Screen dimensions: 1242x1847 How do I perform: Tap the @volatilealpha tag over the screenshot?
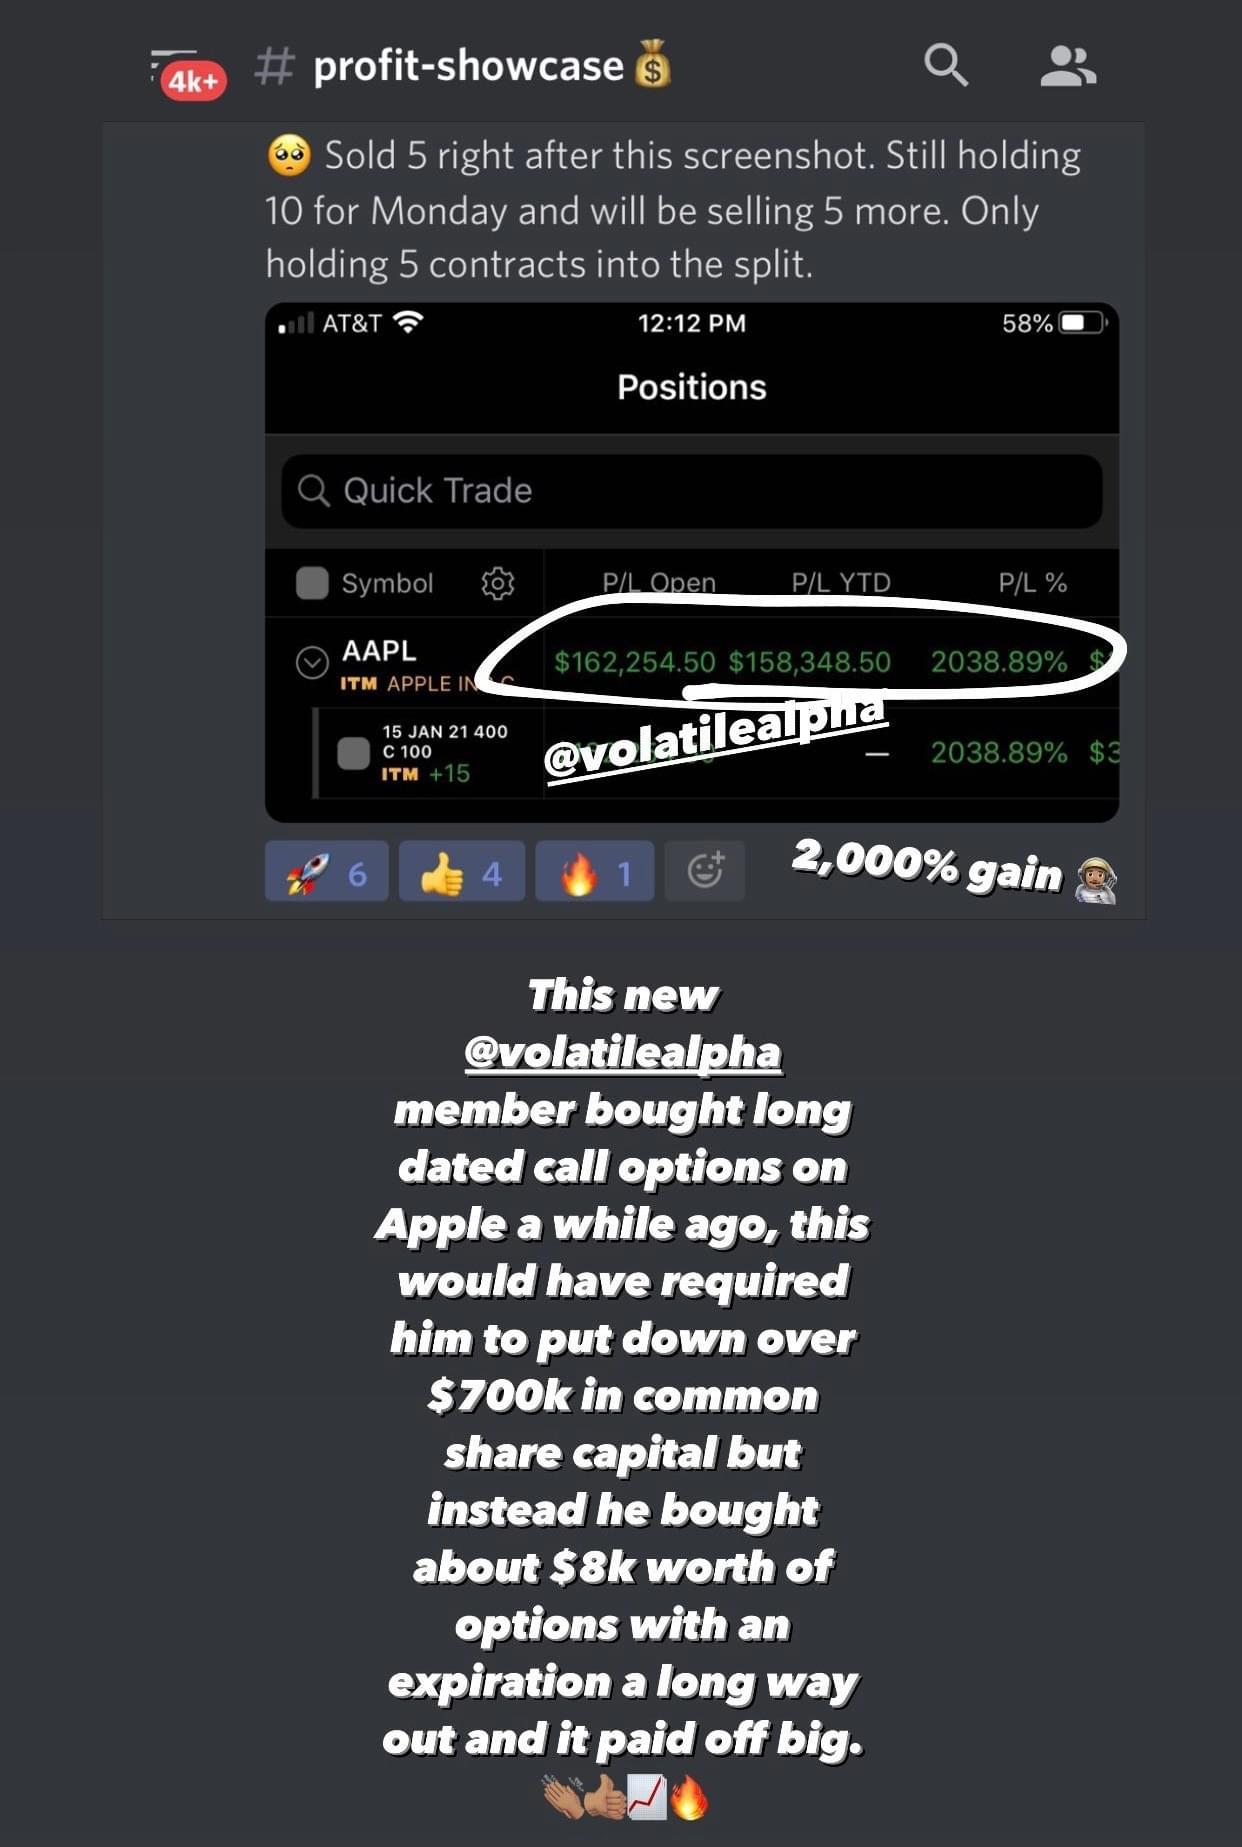[x=715, y=735]
